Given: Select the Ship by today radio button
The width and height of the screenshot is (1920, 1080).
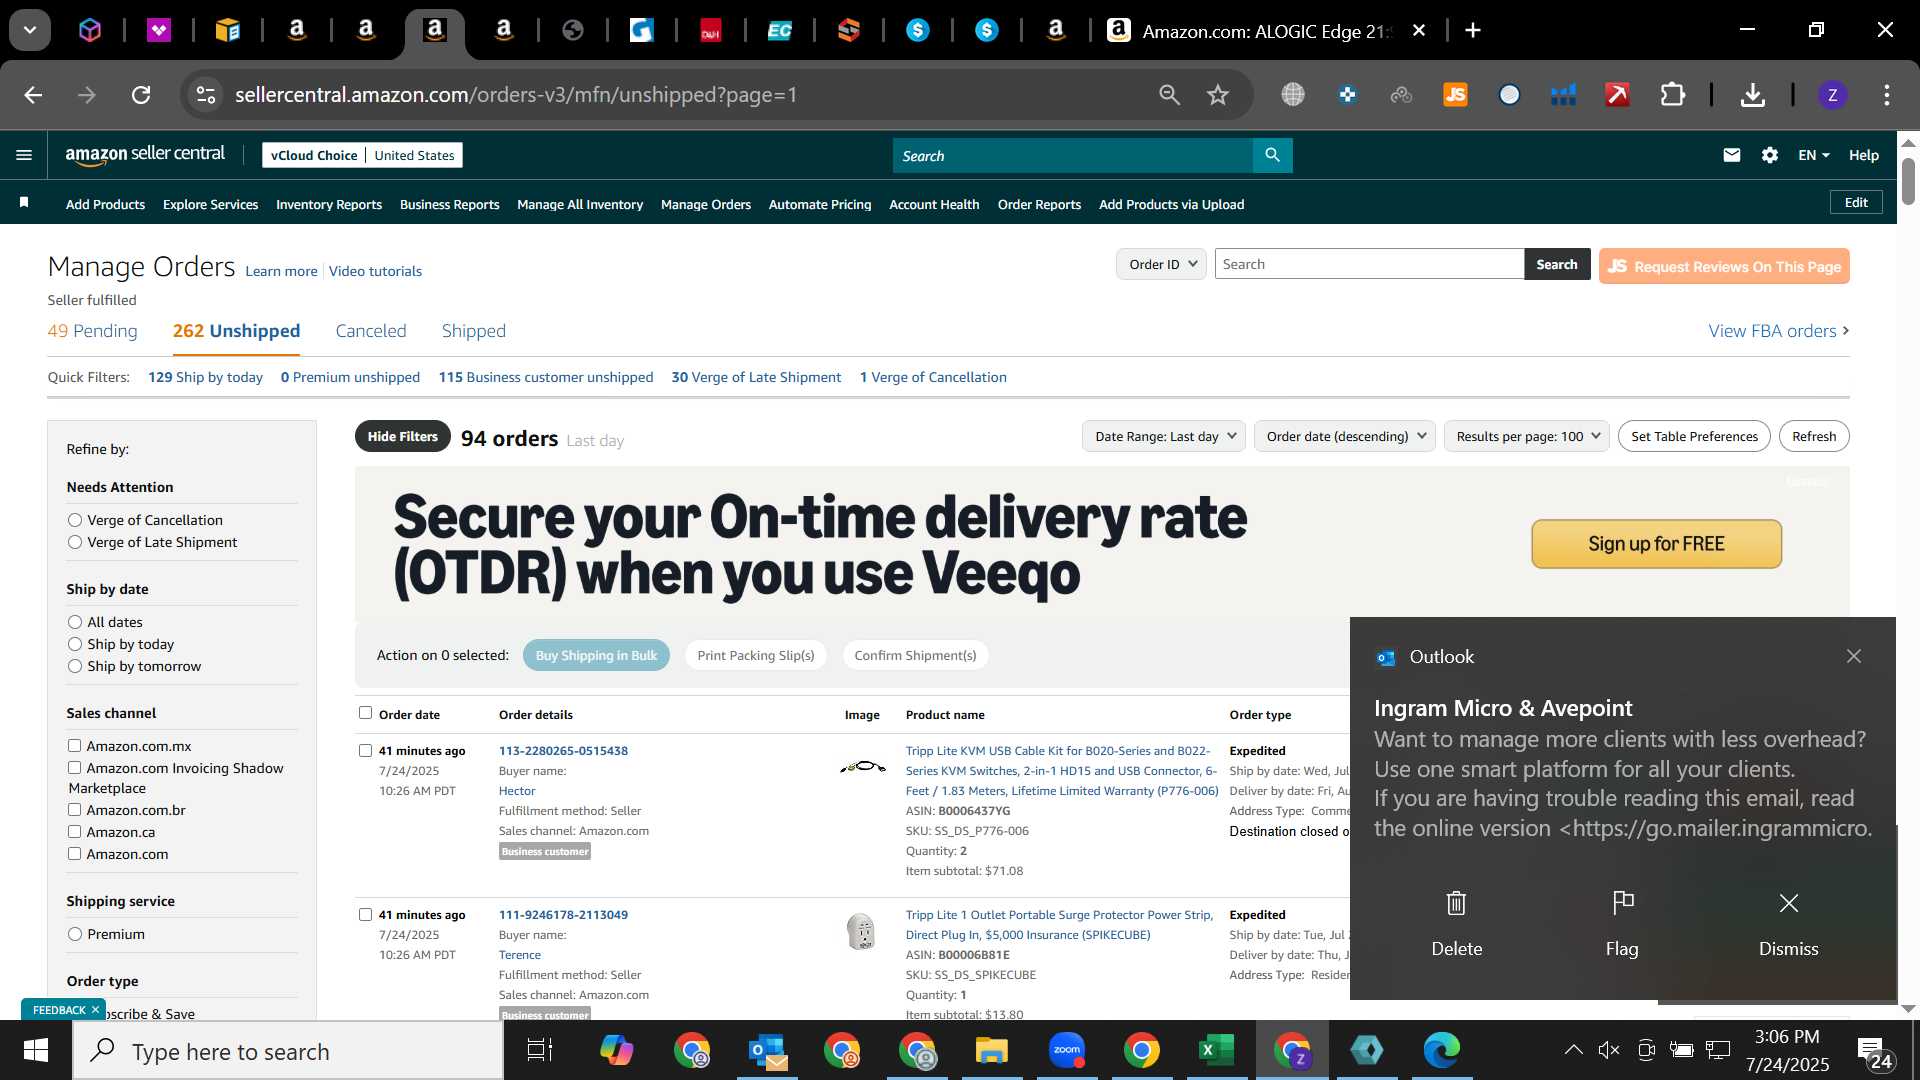Looking at the screenshot, I should click(x=75, y=644).
